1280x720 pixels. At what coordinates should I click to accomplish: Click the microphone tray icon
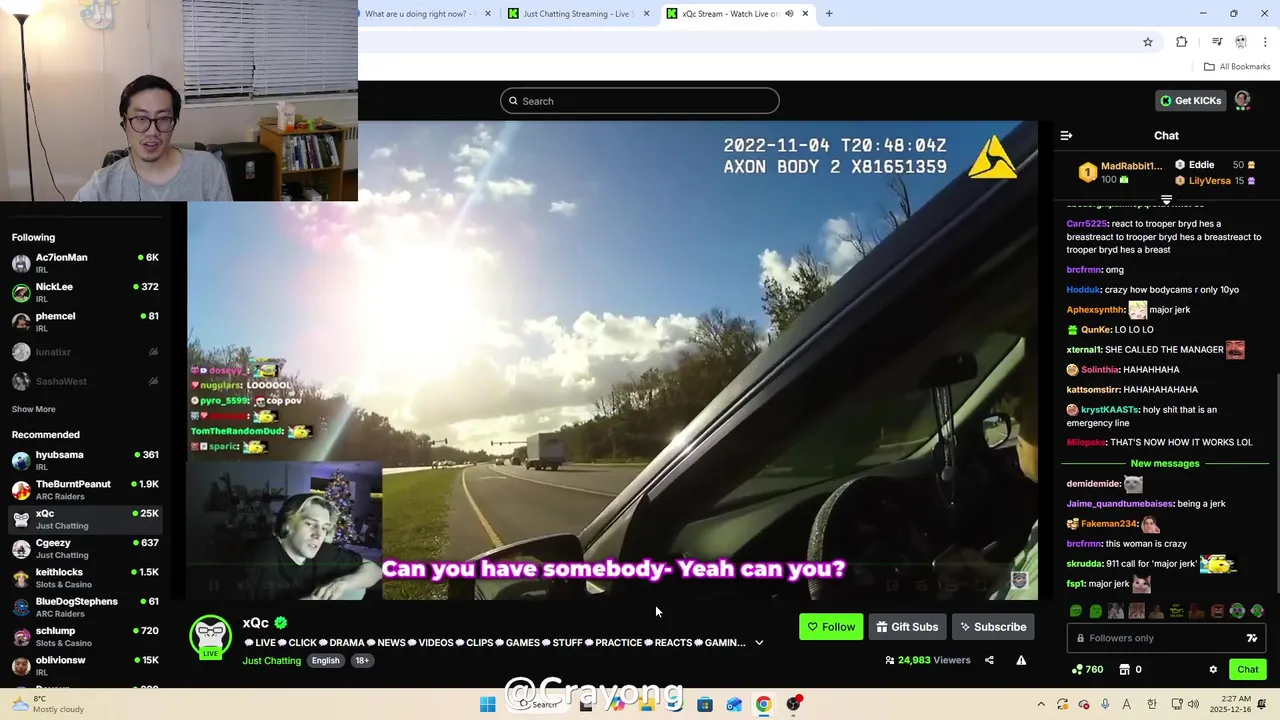(x=1105, y=704)
